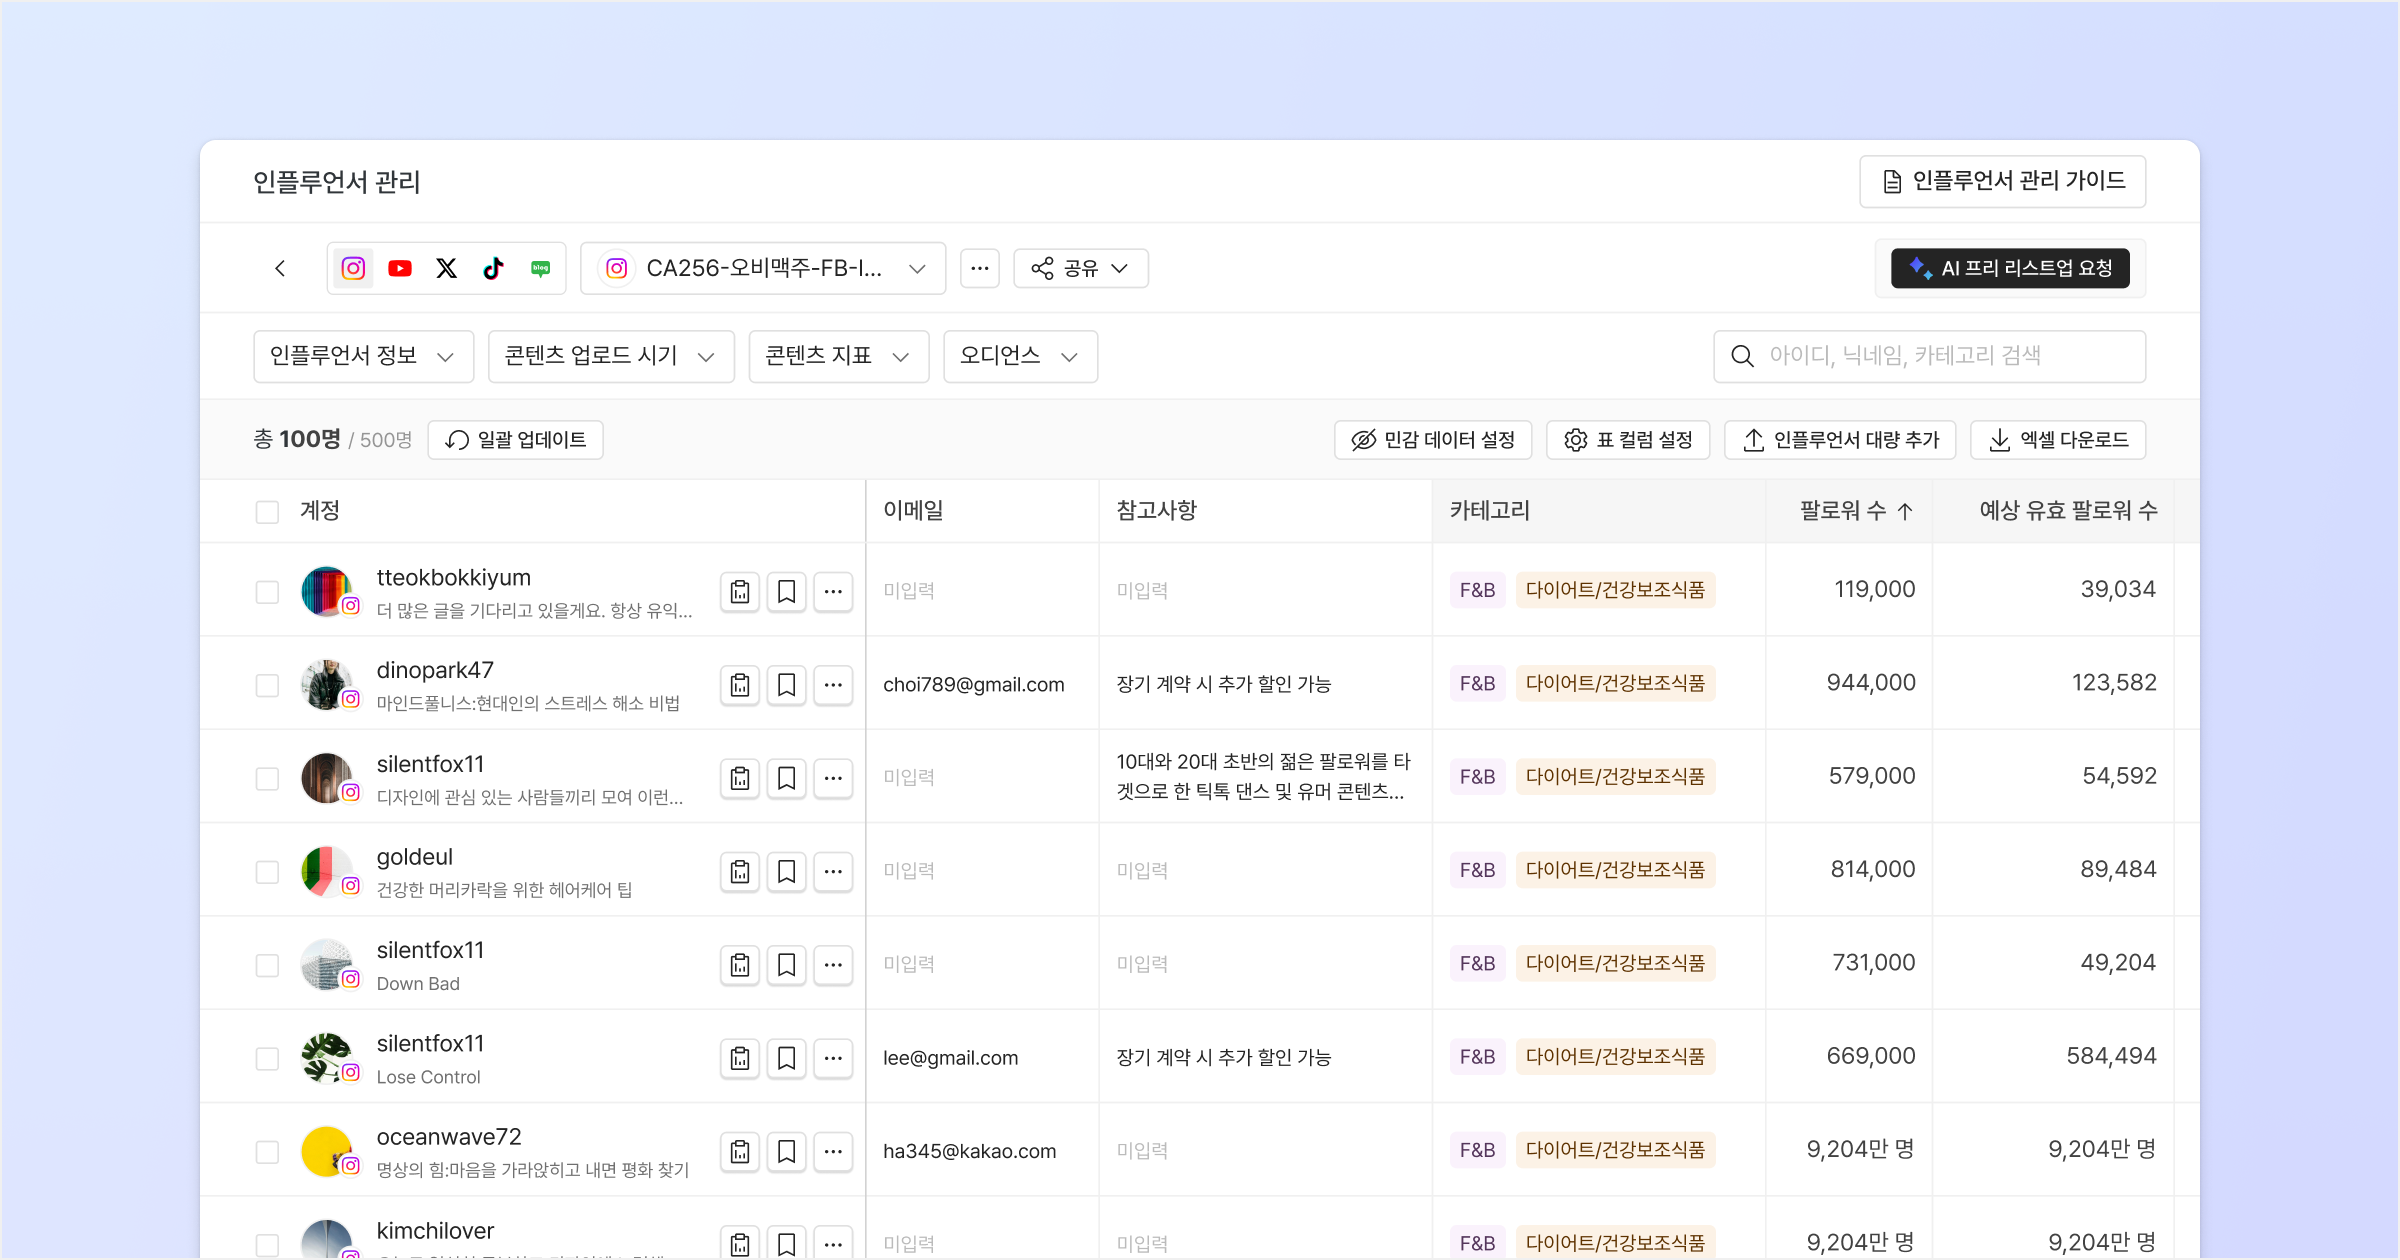Bookmark the Down Bad silentfox11 account
This screenshot has width=2400, height=1260.
(x=787, y=965)
